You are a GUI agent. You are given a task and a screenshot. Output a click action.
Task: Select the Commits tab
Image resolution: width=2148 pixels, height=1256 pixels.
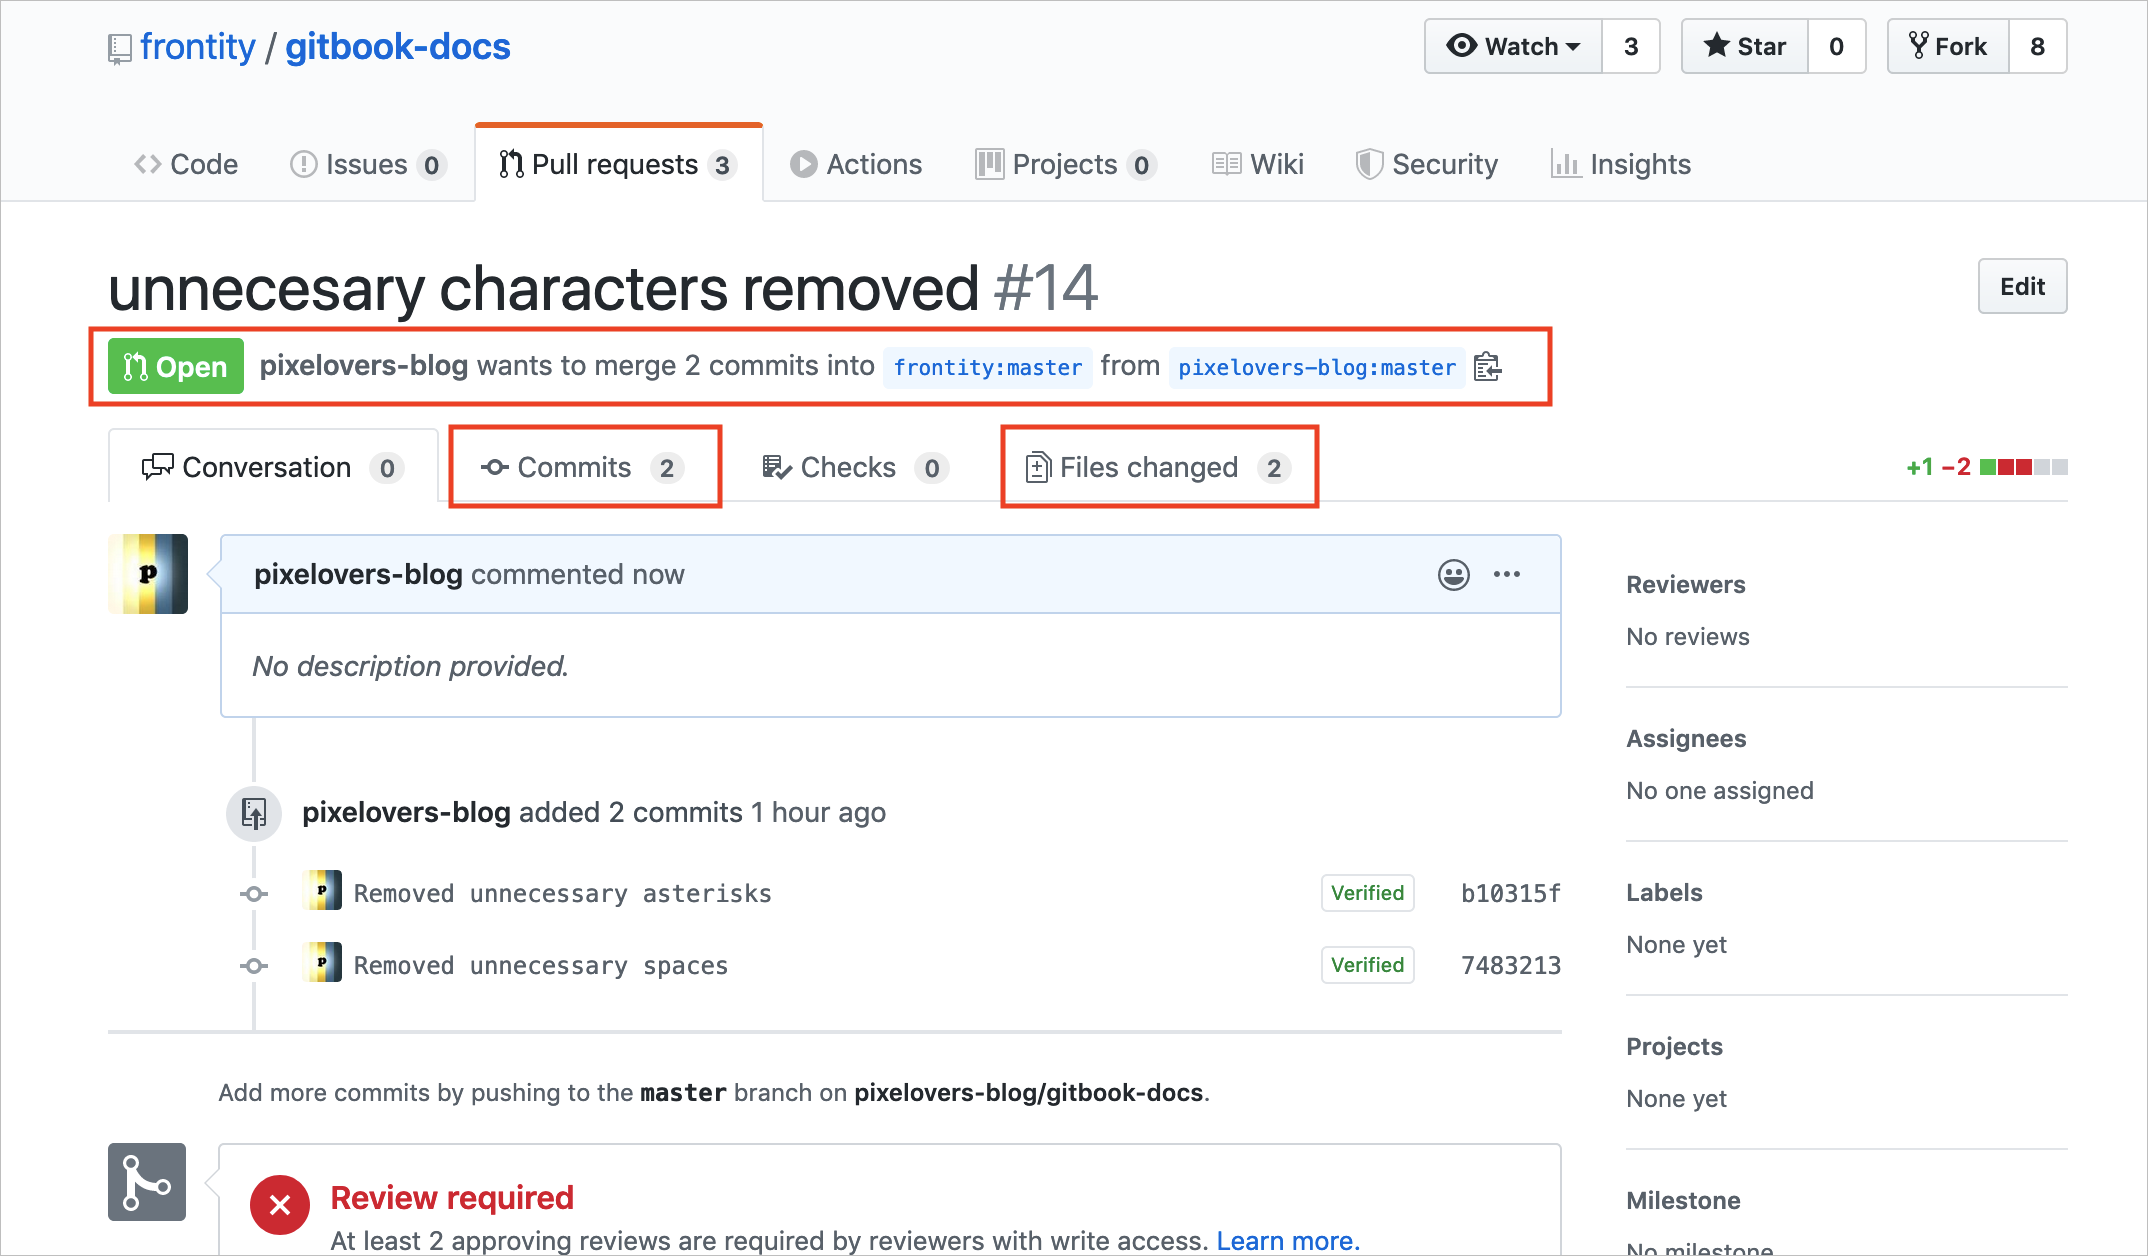pyautogui.click(x=584, y=467)
